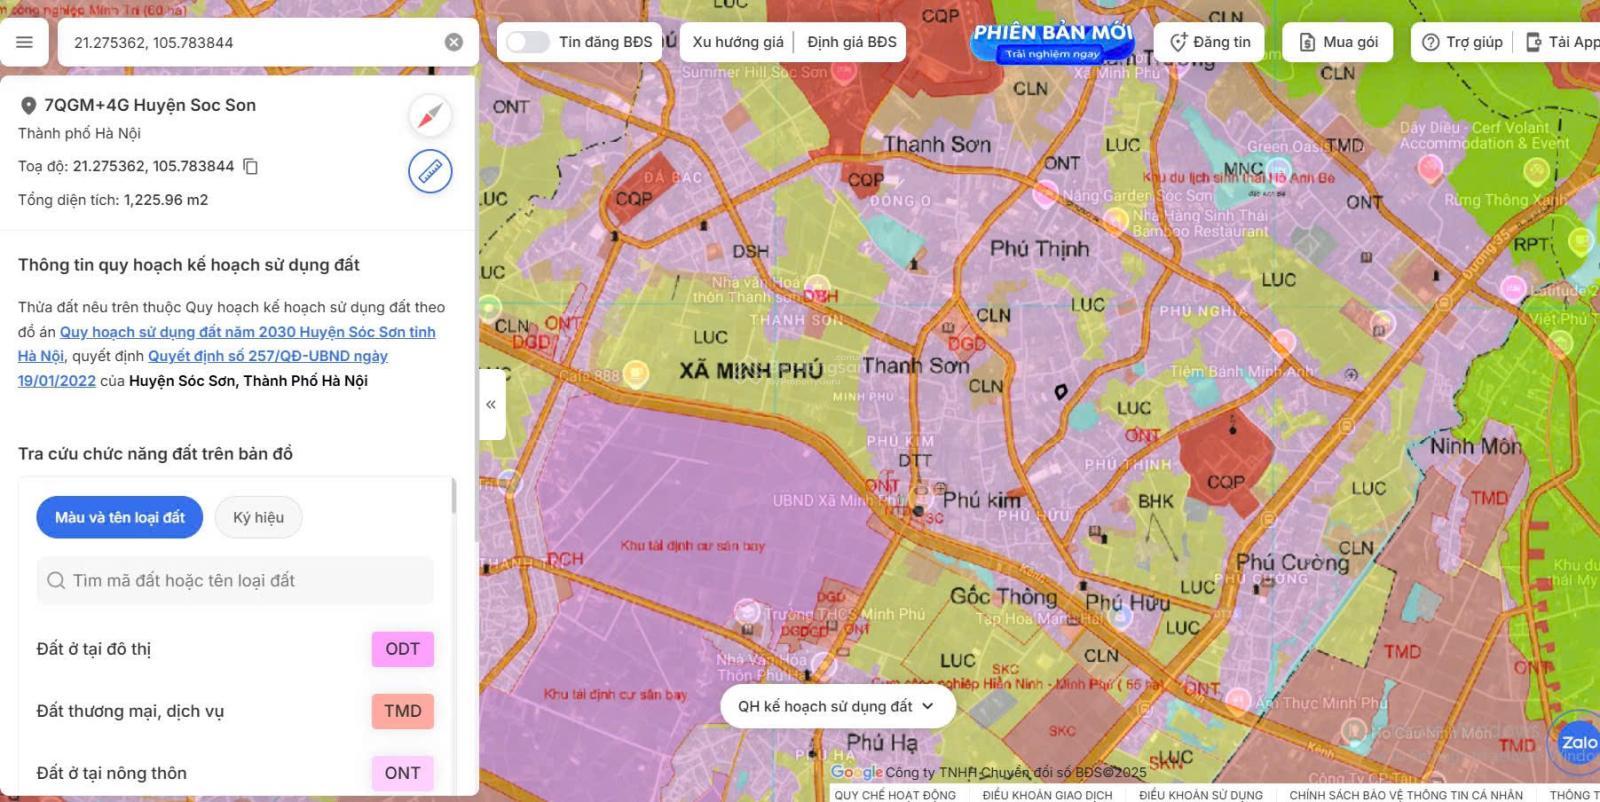
Task: Open Quyết định số 257/QĐ-UBND link
Action: click(x=267, y=356)
